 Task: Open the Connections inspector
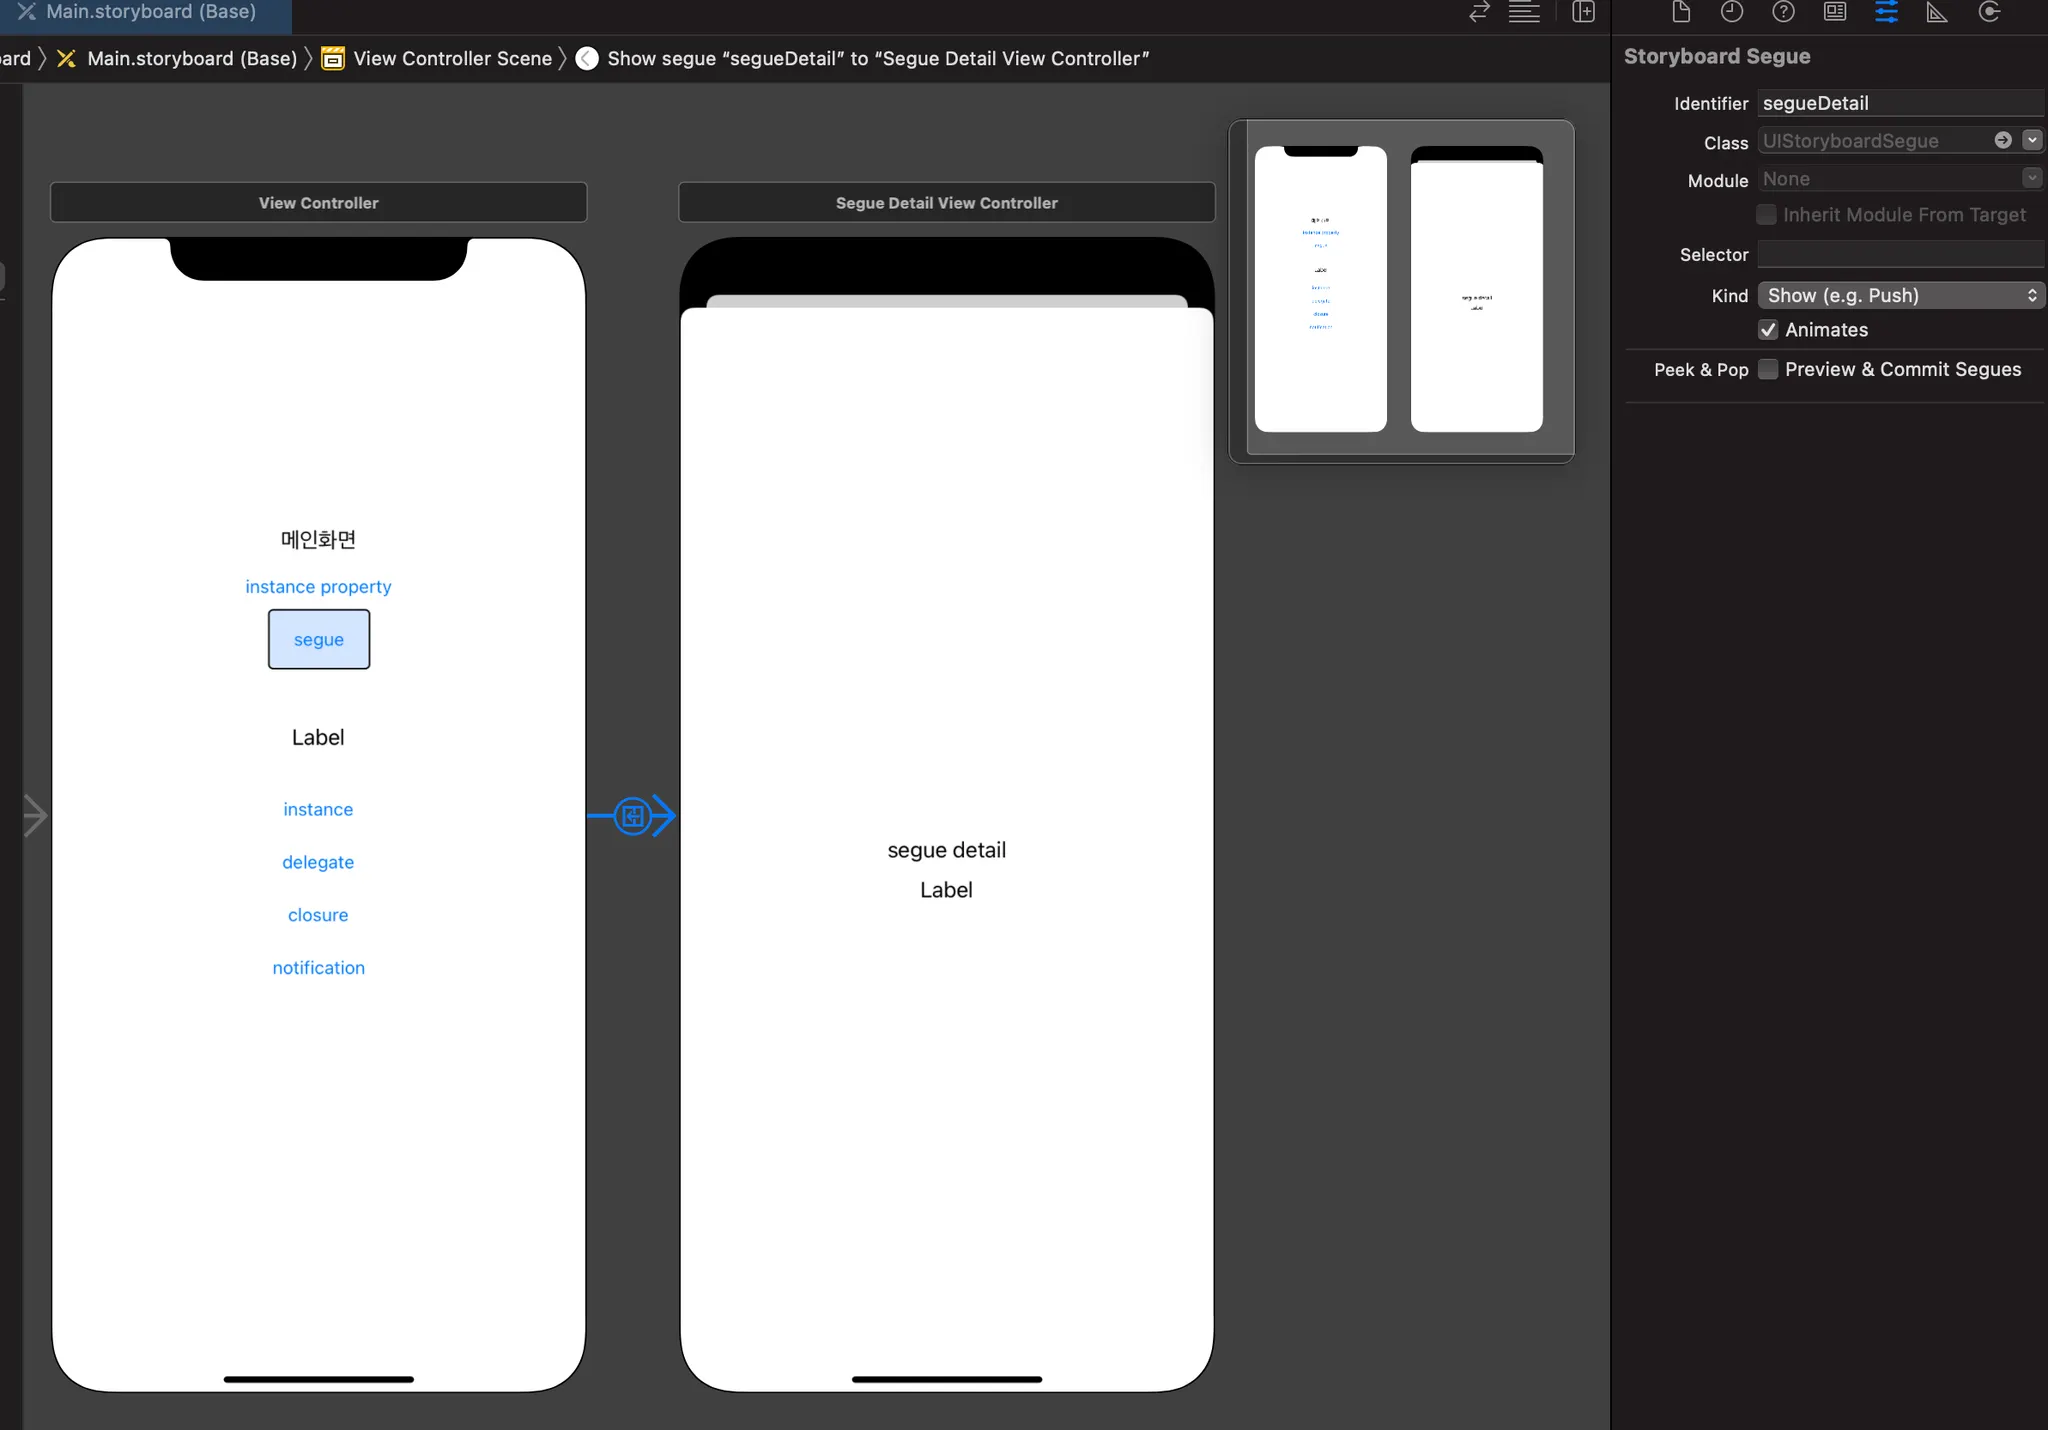(x=1989, y=12)
